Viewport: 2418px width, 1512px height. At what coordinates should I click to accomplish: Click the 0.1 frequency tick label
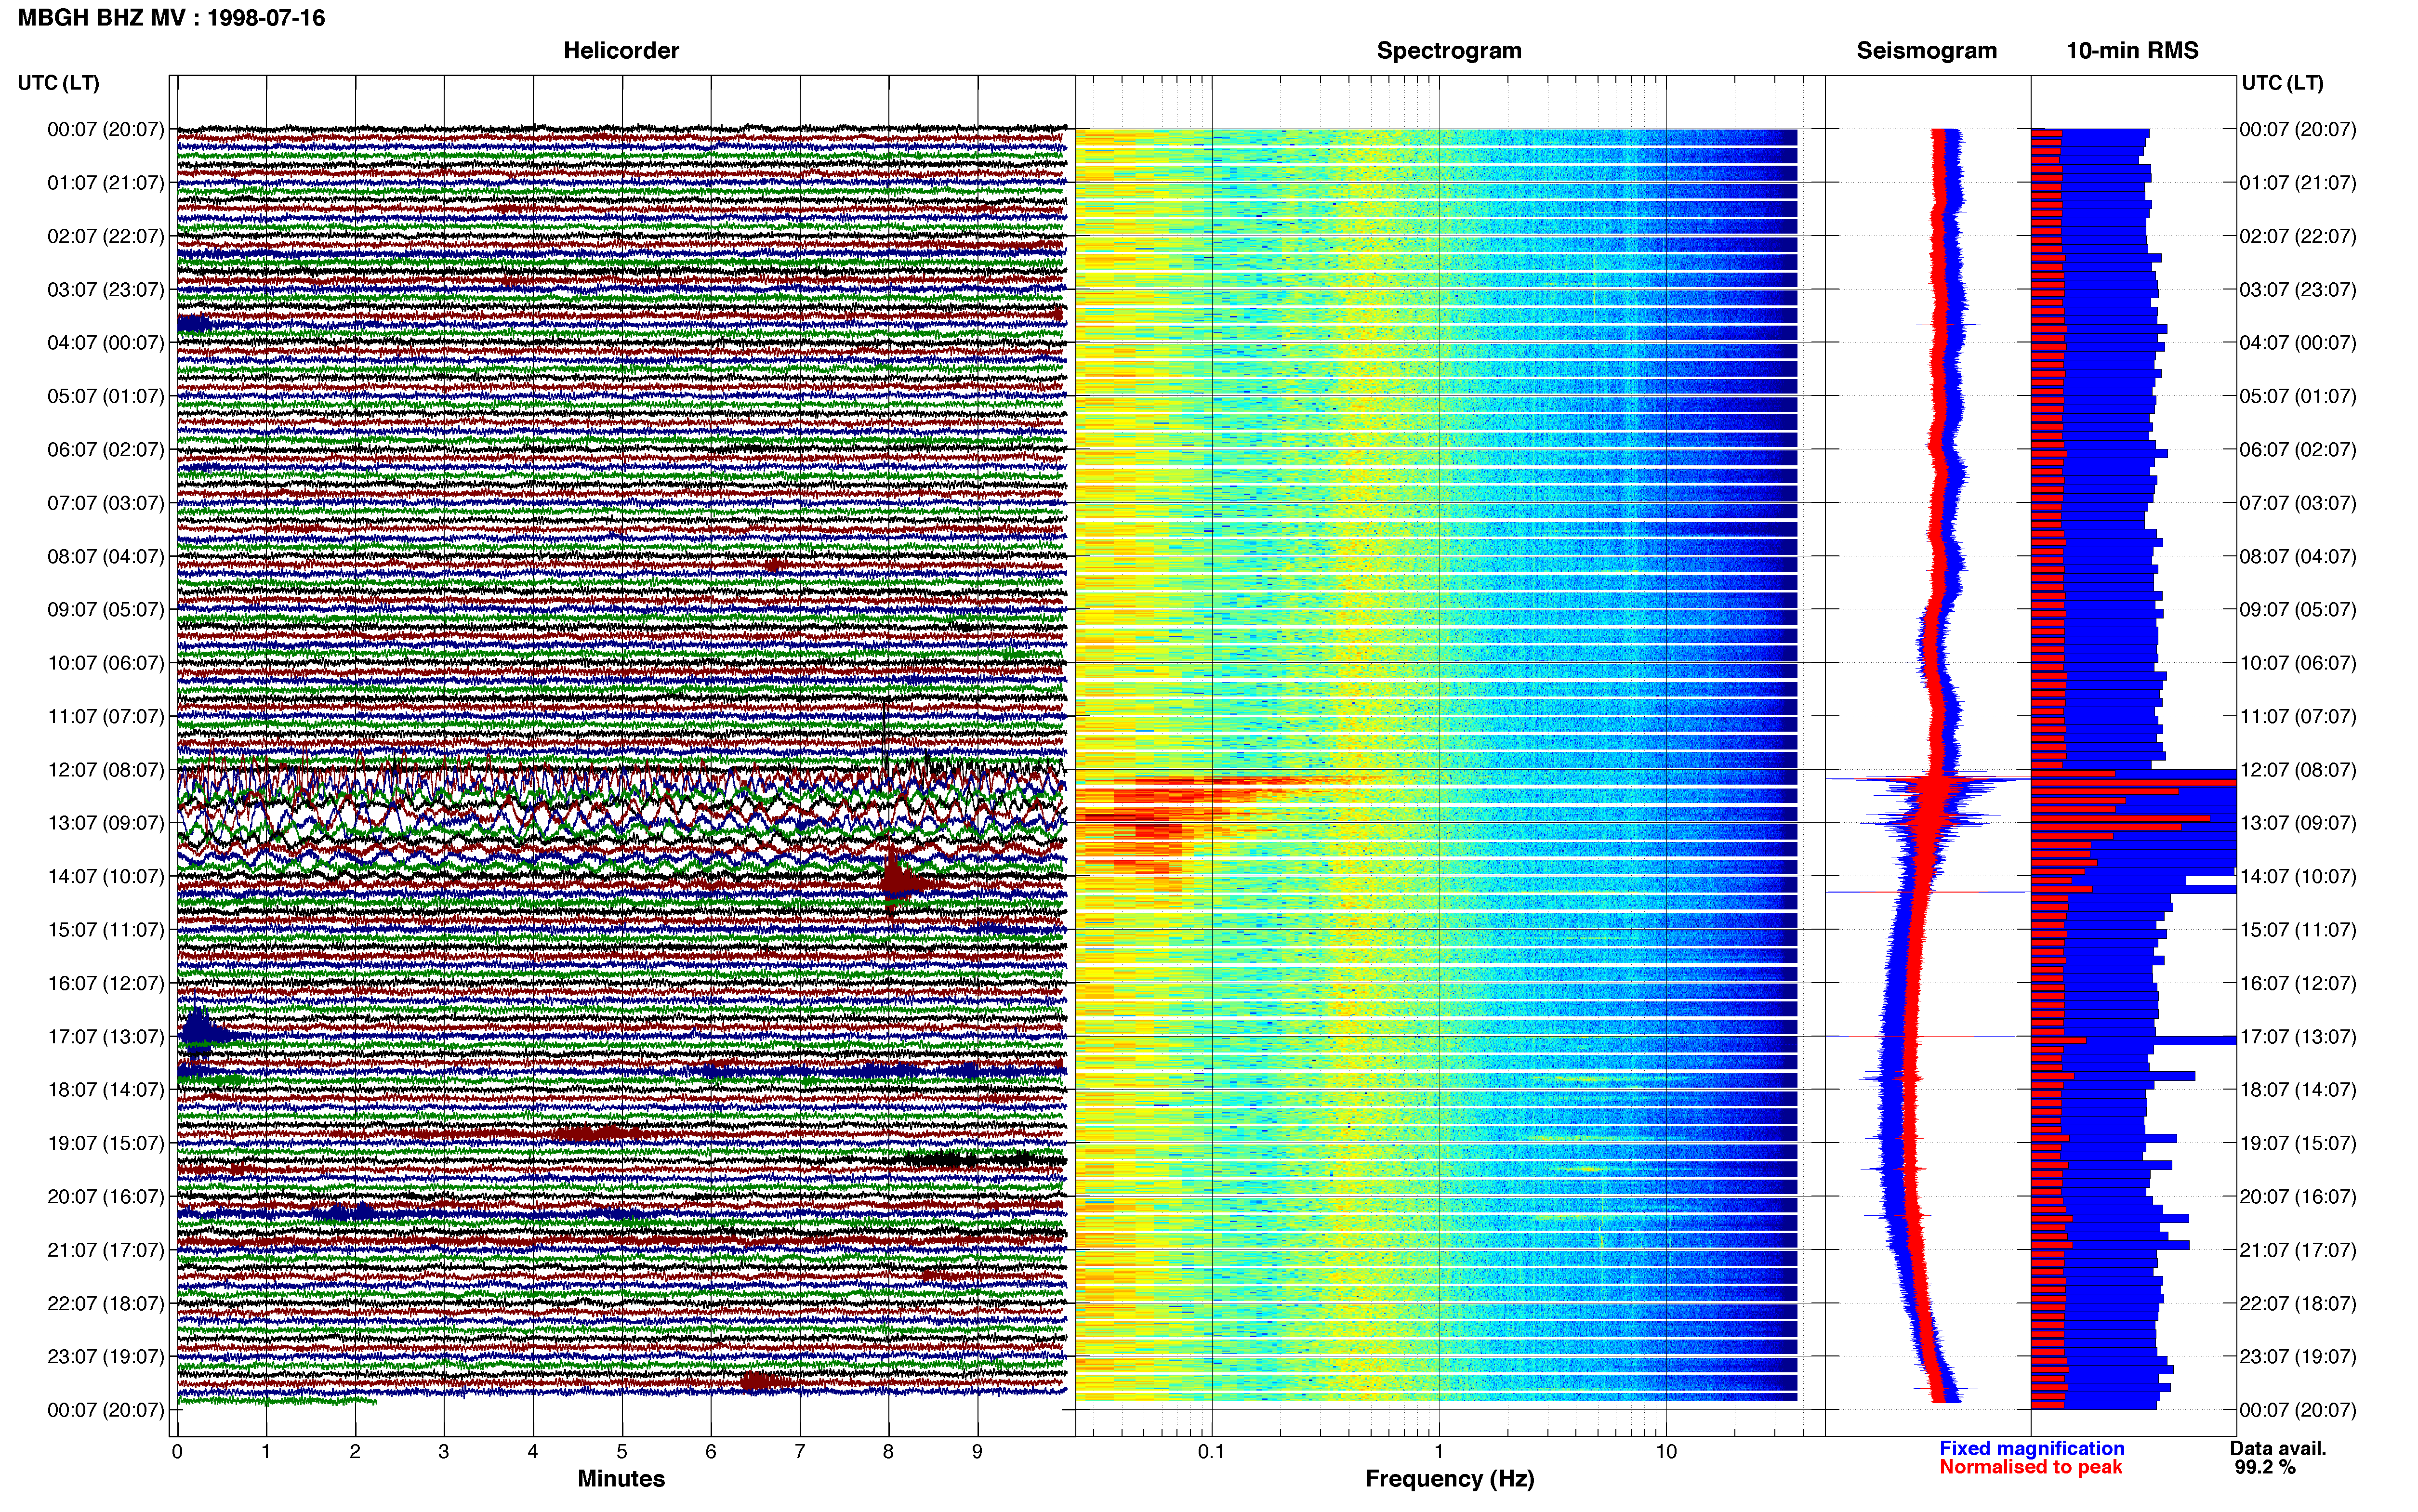1211,1452
